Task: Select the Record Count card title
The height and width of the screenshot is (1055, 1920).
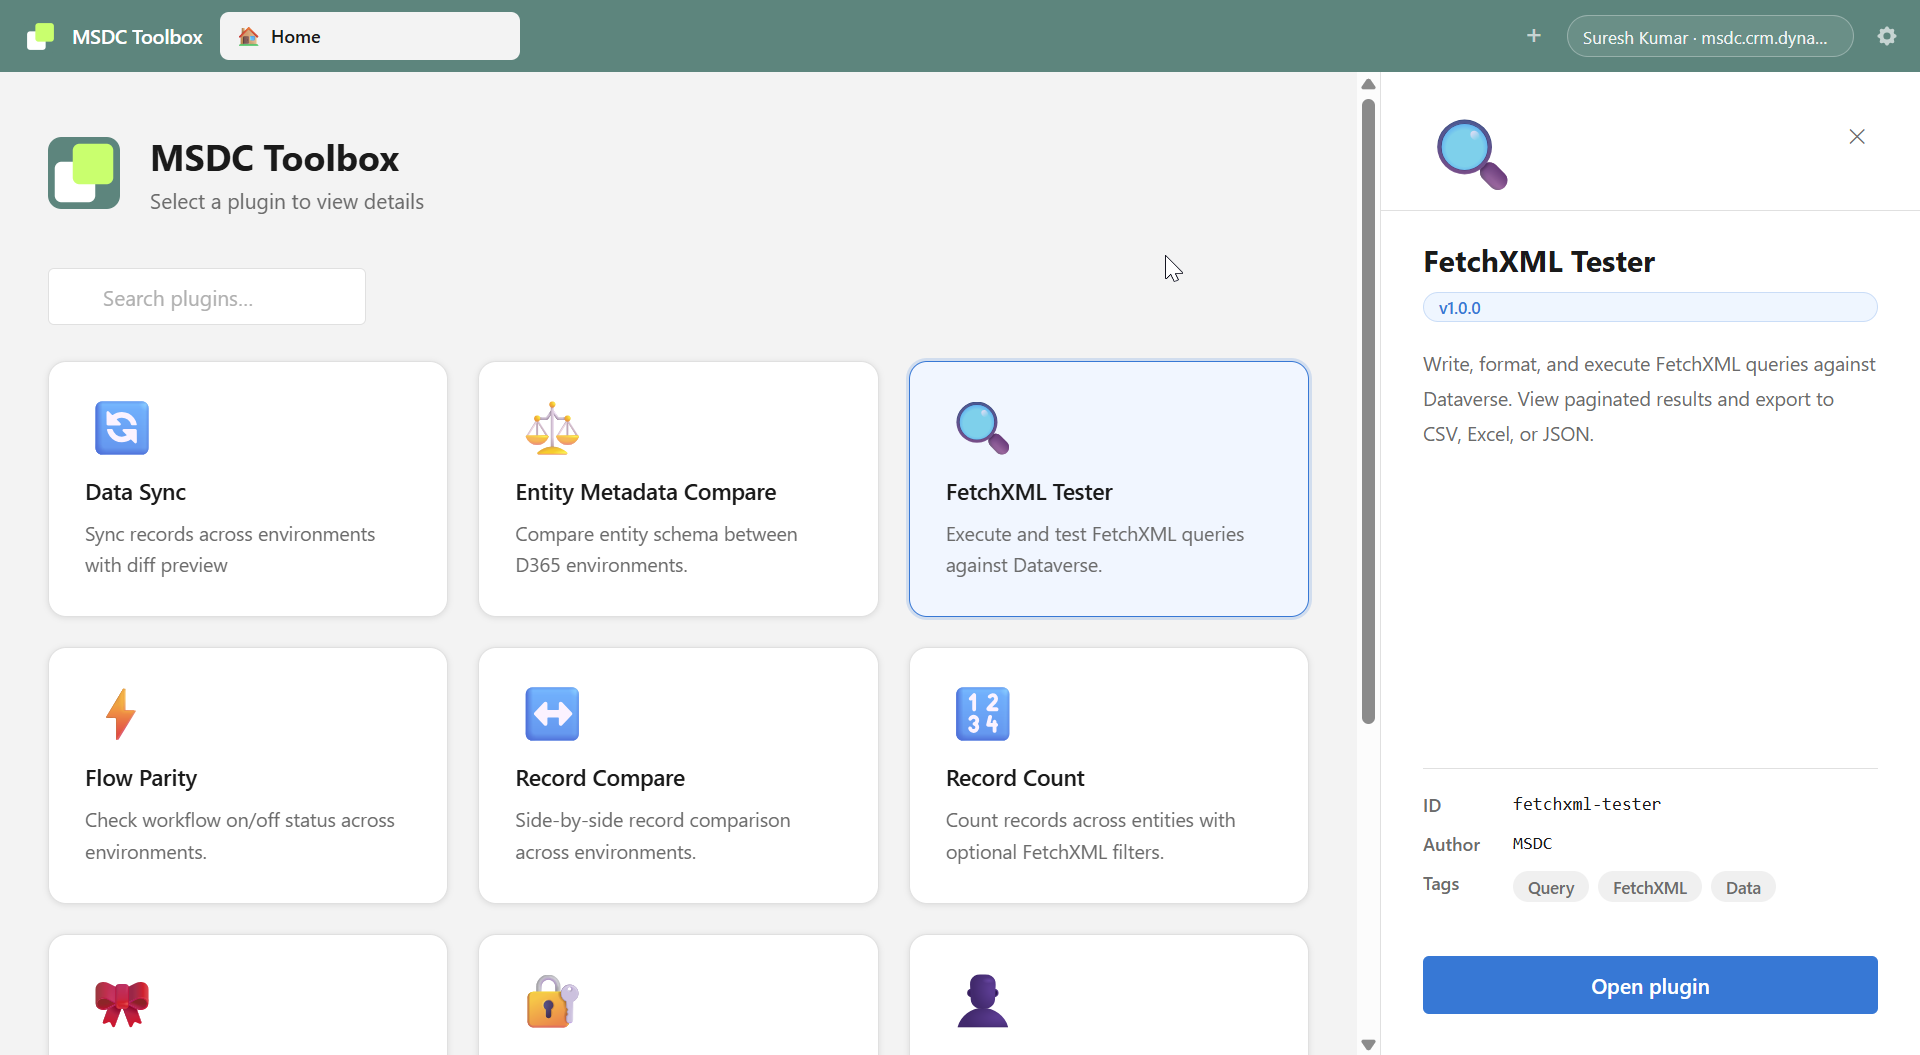Action: click(1015, 778)
